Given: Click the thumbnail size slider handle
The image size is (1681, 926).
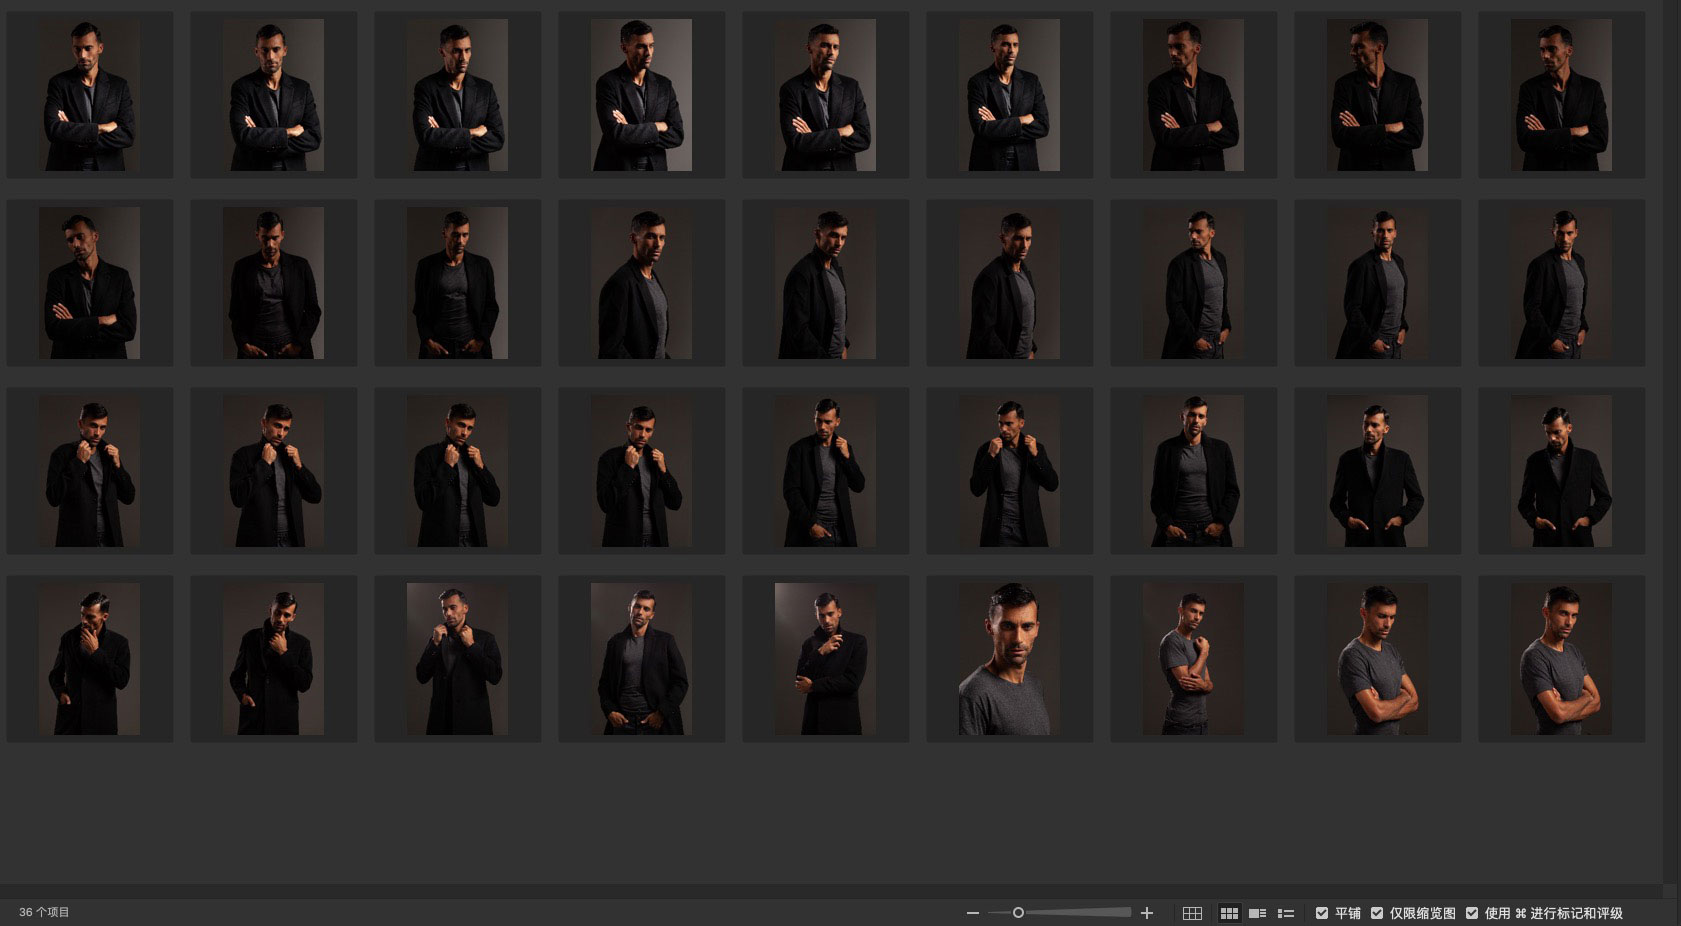Looking at the screenshot, I should [1018, 913].
